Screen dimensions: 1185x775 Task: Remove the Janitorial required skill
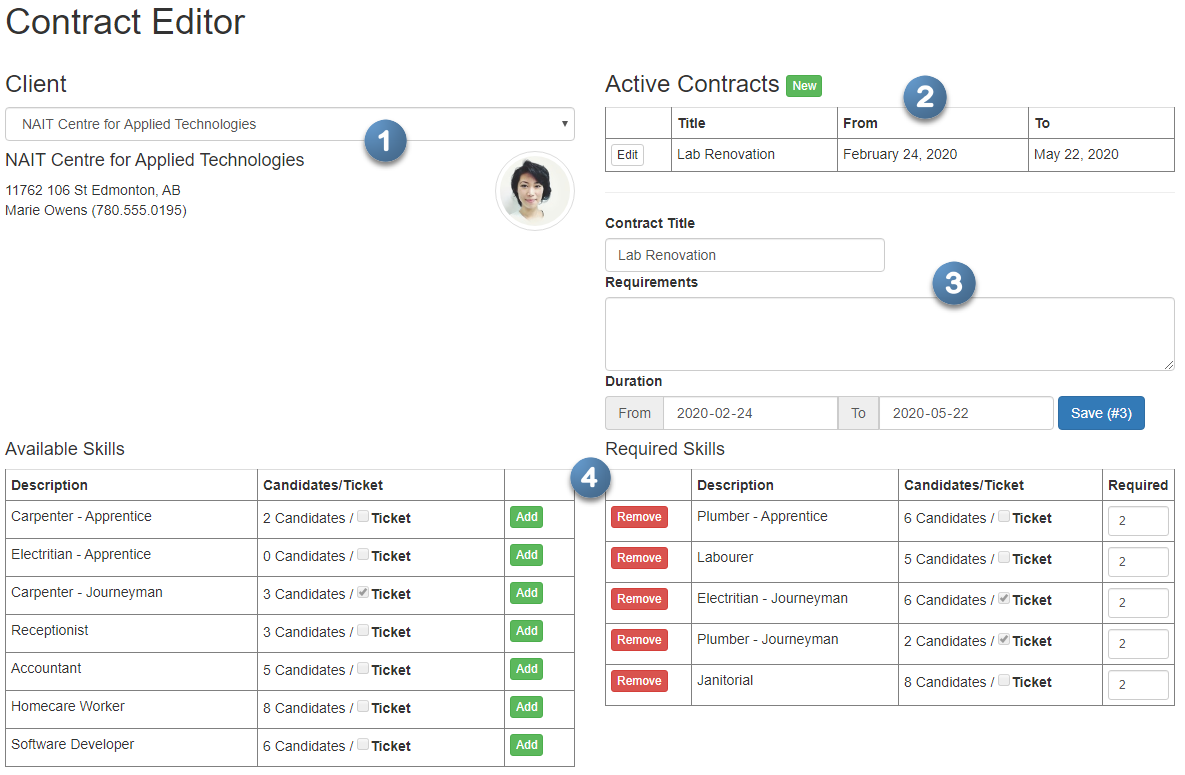coord(639,680)
